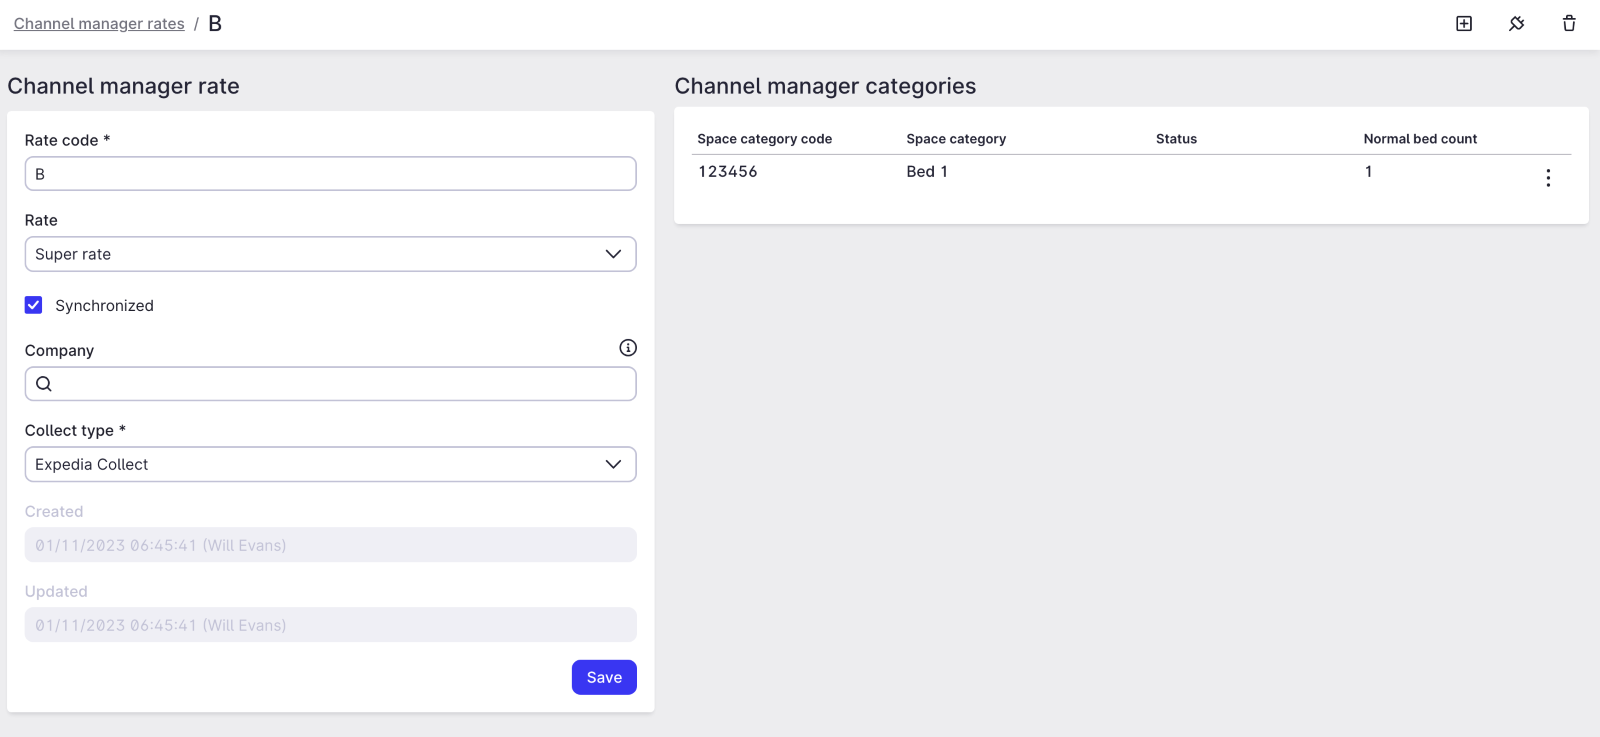Open the Rate dropdown showing Super rate
The width and height of the screenshot is (1600, 737).
coord(330,254)
